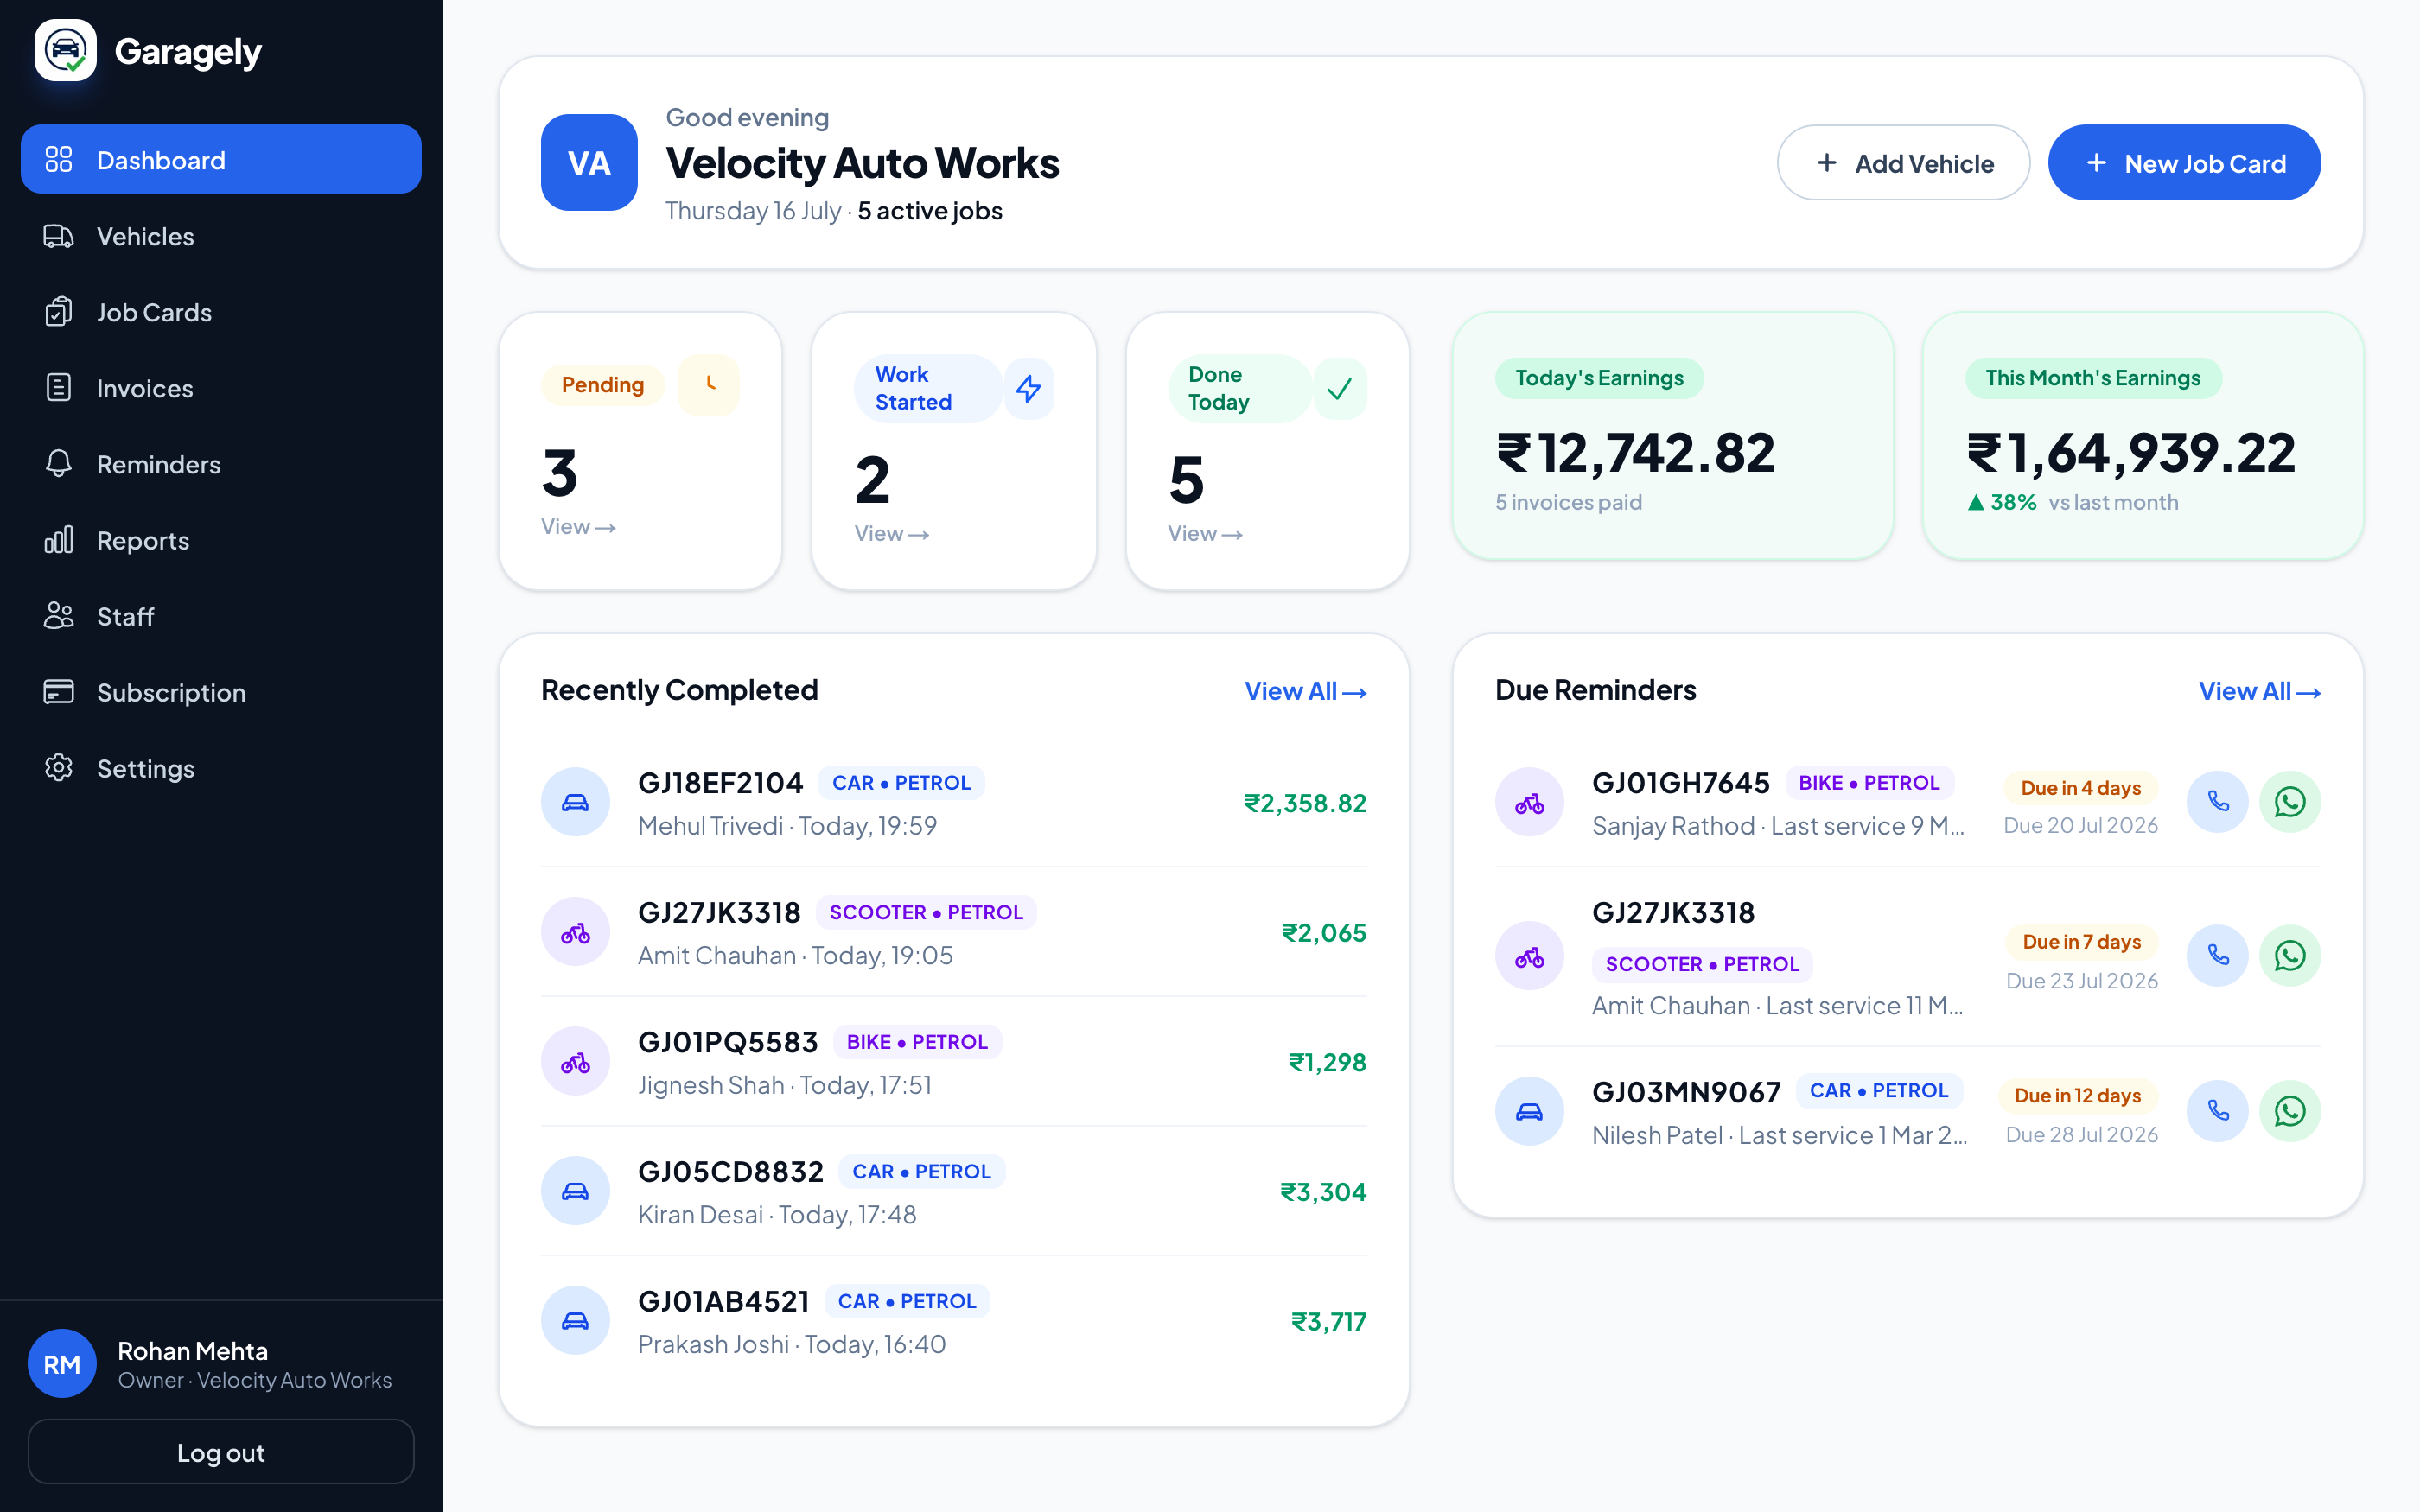
Task: Click the Dashboard grid icon in sidebar
Action: coord(59,159)
